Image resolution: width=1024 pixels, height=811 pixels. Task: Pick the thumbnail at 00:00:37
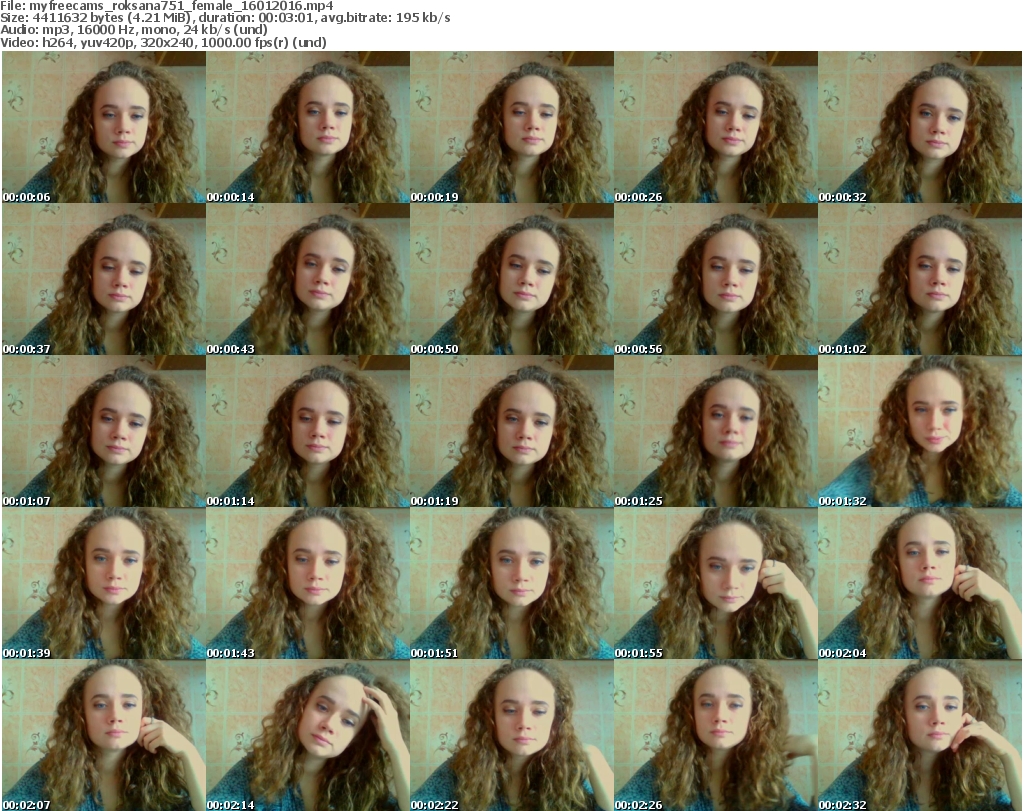tap(104, 279)
